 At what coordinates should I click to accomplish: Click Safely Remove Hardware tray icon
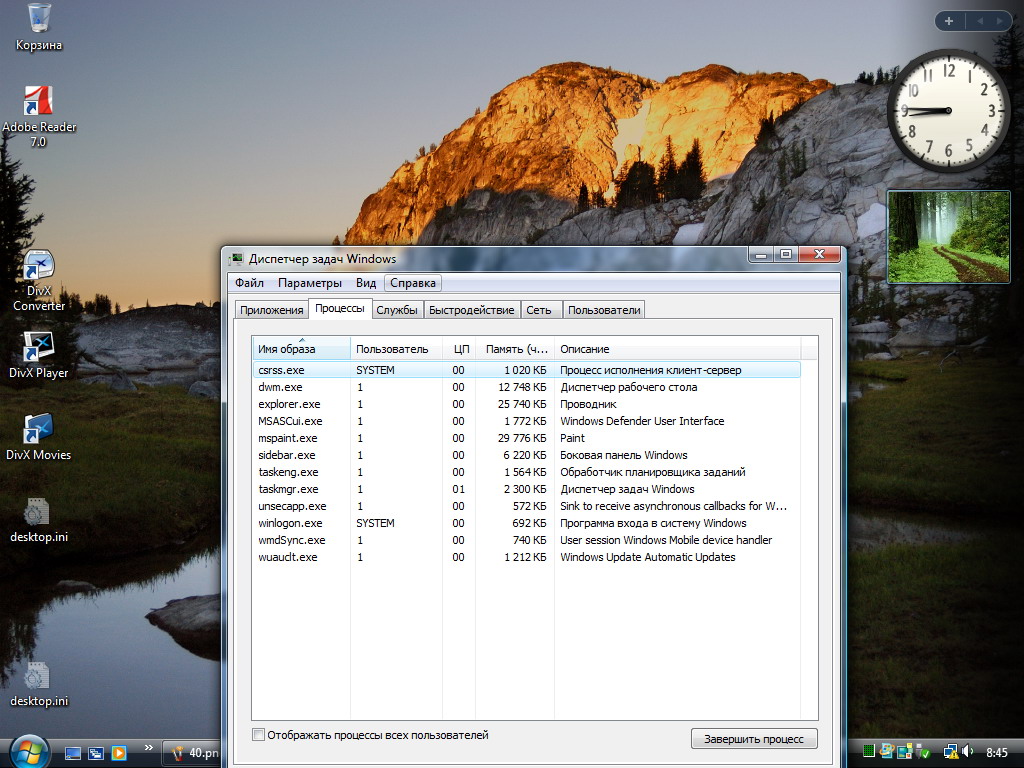click(x=924, y=752)
